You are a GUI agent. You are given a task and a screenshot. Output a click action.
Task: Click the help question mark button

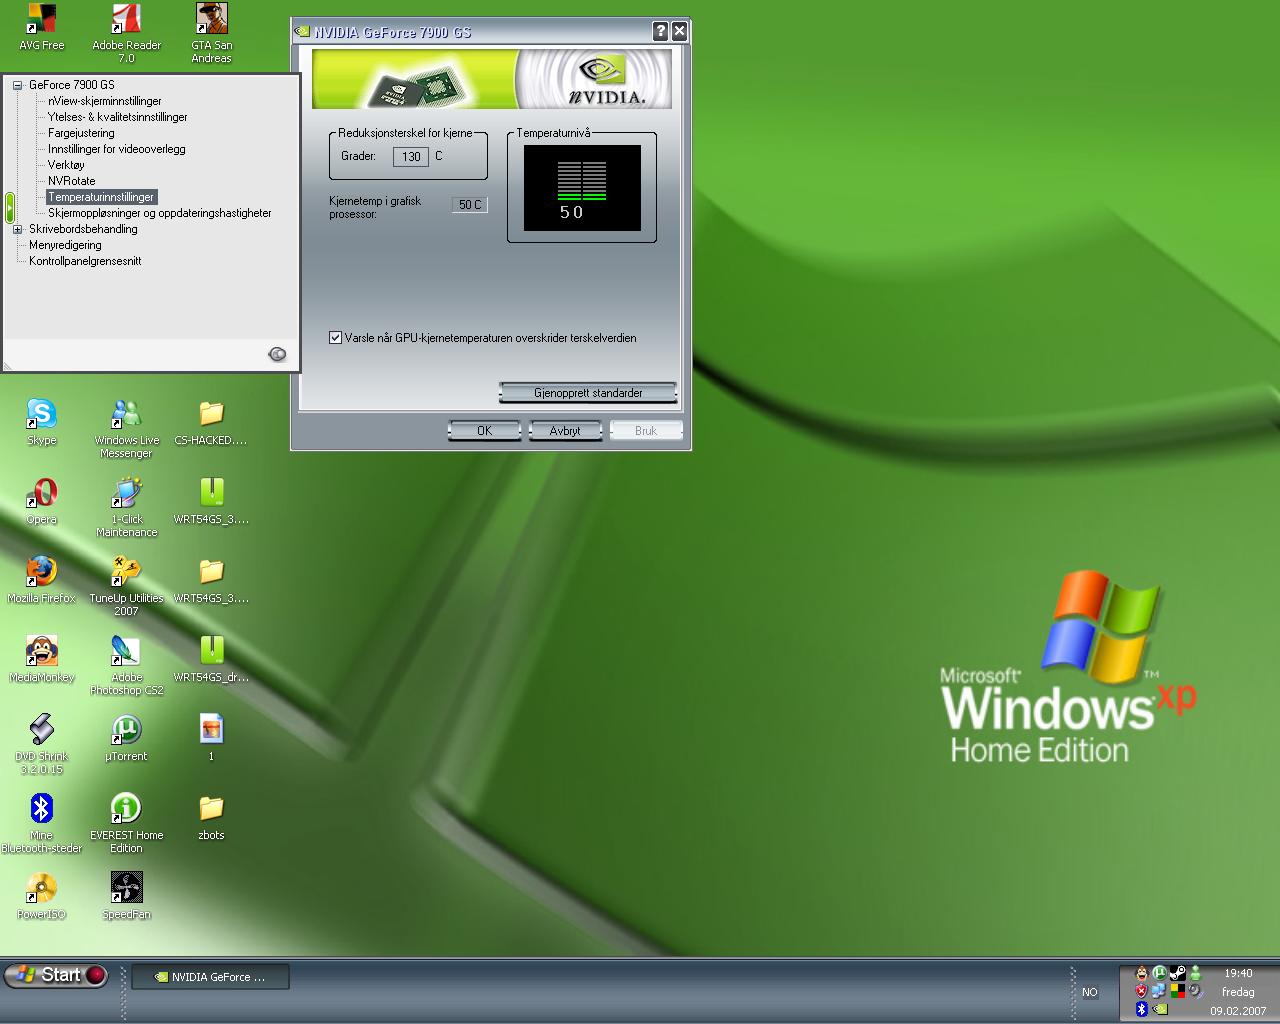[x=660, y=31]
